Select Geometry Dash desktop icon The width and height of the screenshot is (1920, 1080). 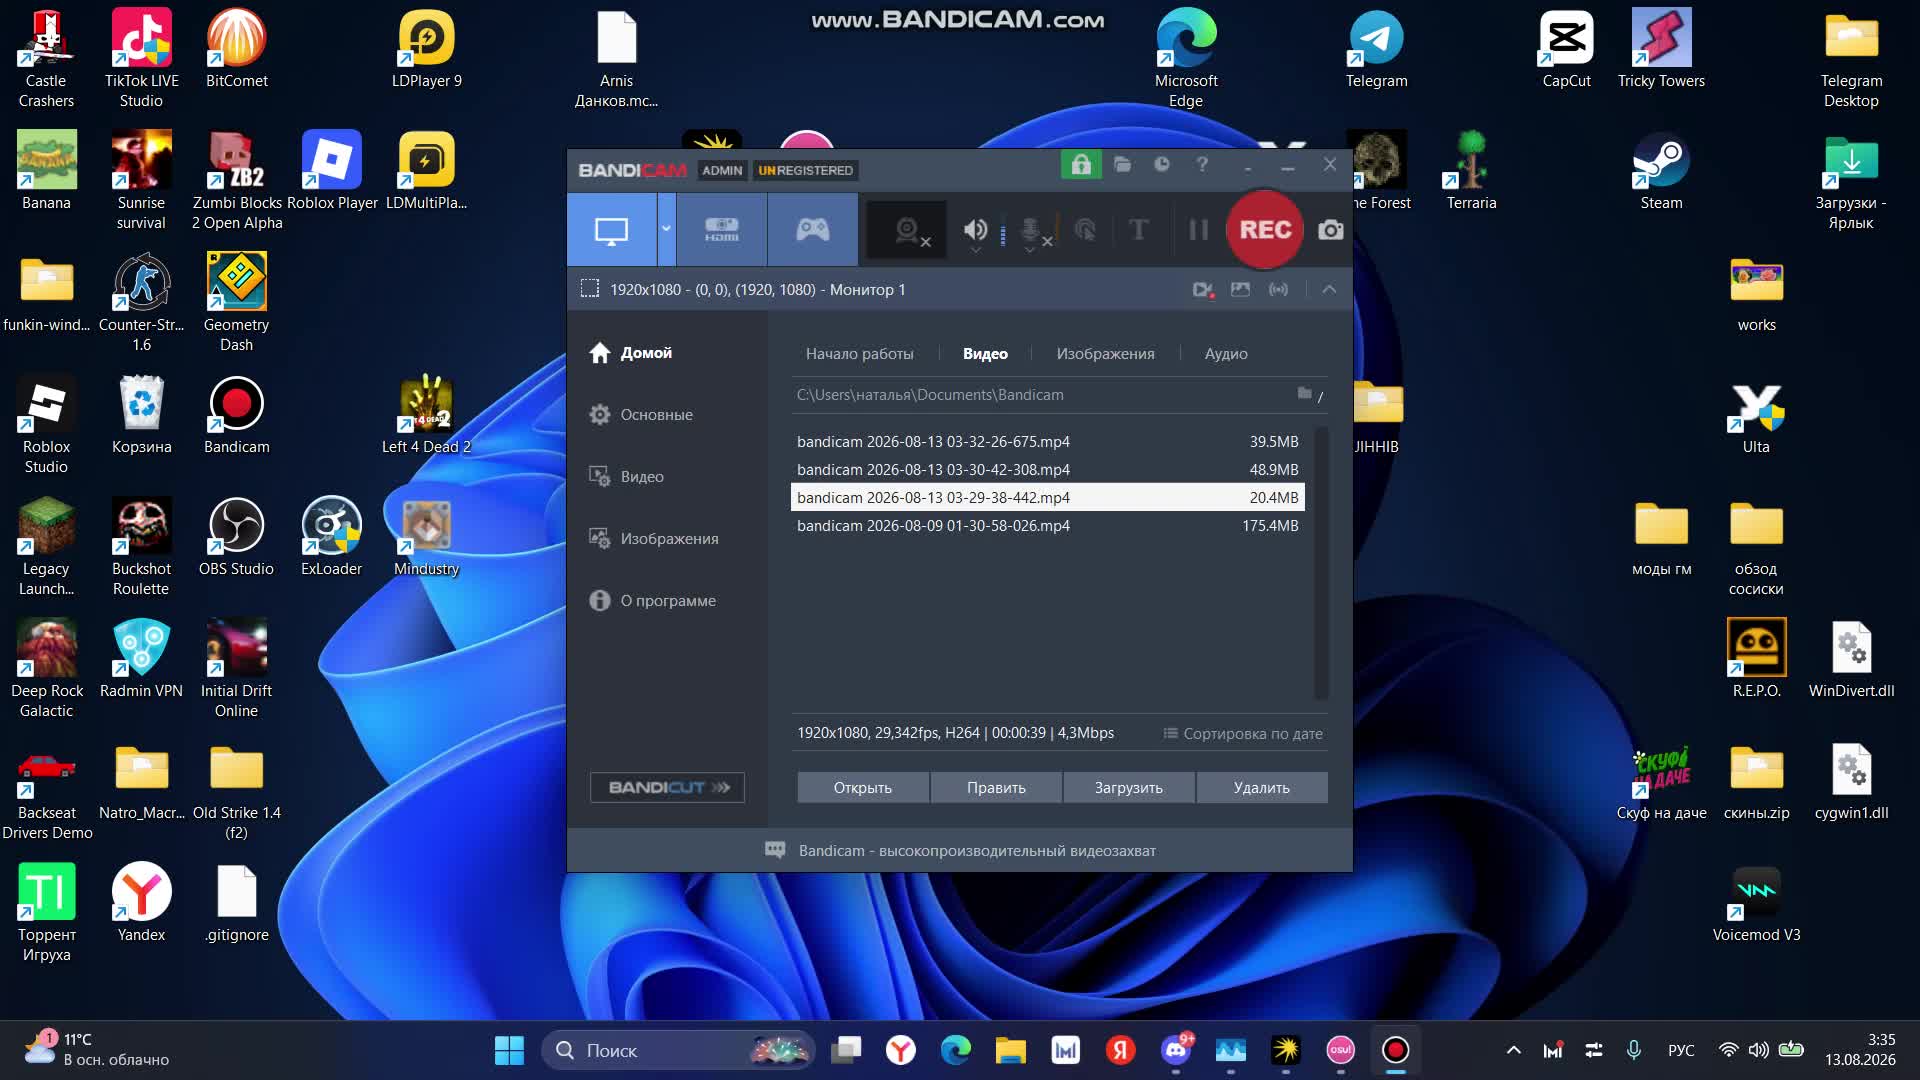click(236, 302)
